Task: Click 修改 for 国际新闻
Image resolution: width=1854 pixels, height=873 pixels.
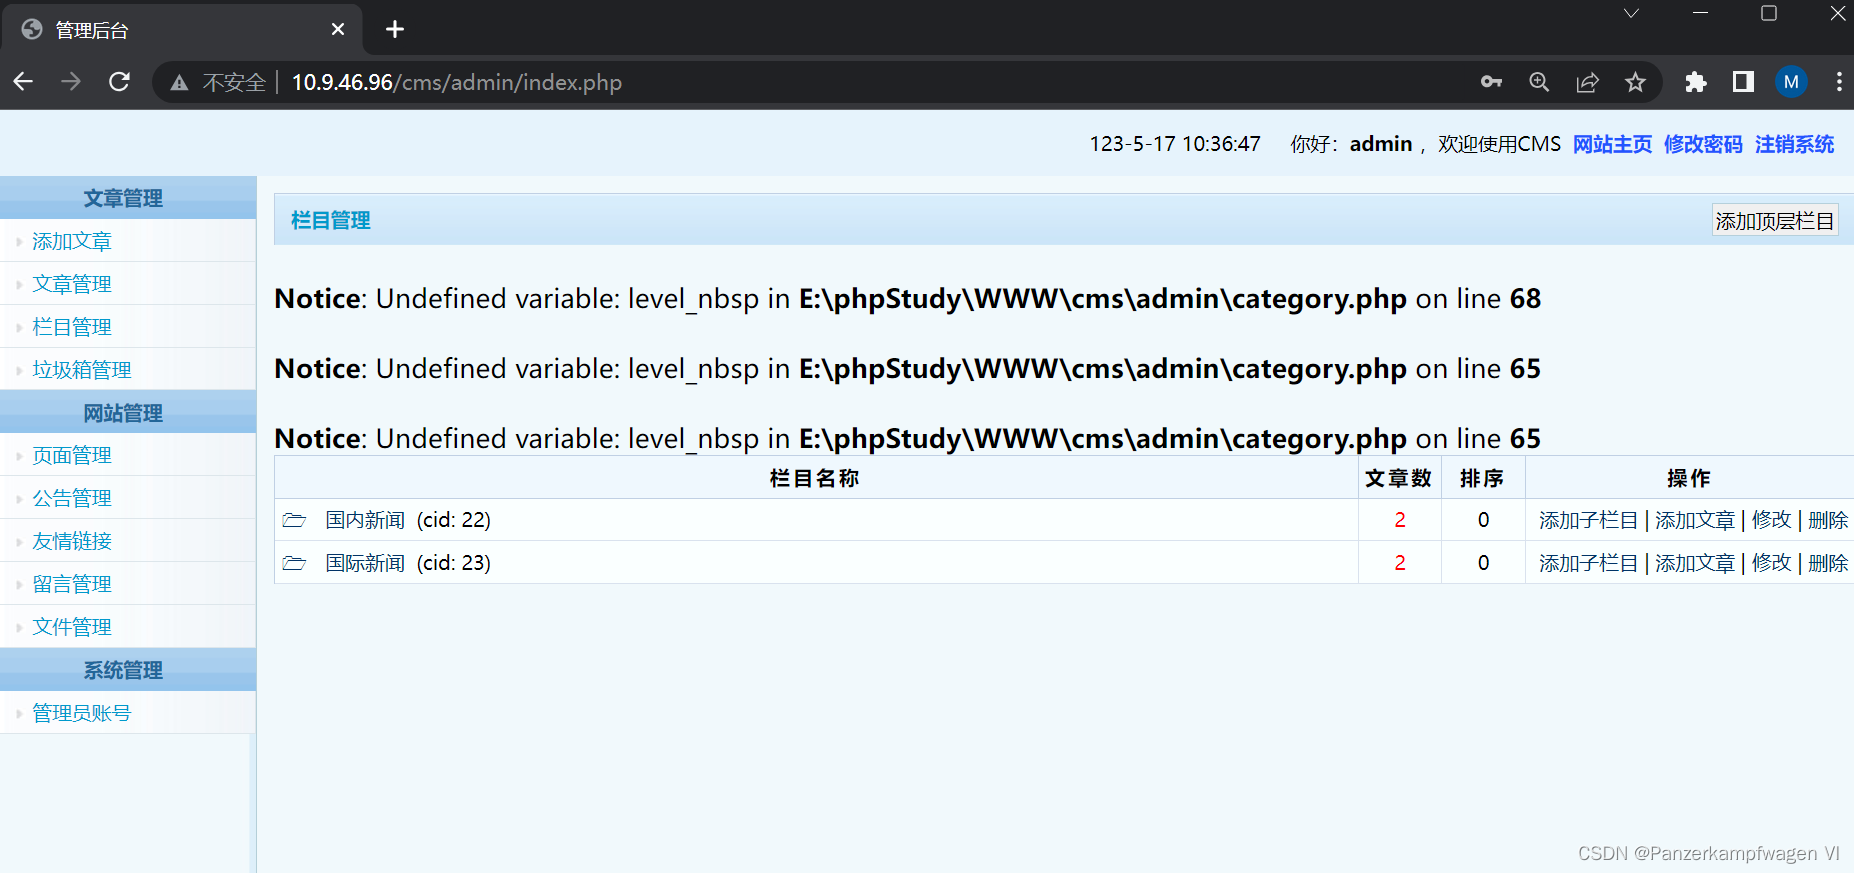Action: point(1772,563)
